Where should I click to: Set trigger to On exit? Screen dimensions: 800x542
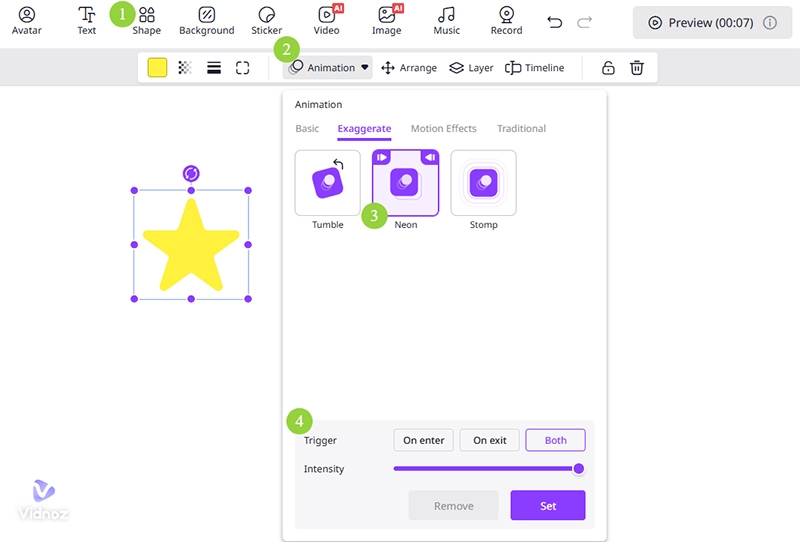point(490,440)
